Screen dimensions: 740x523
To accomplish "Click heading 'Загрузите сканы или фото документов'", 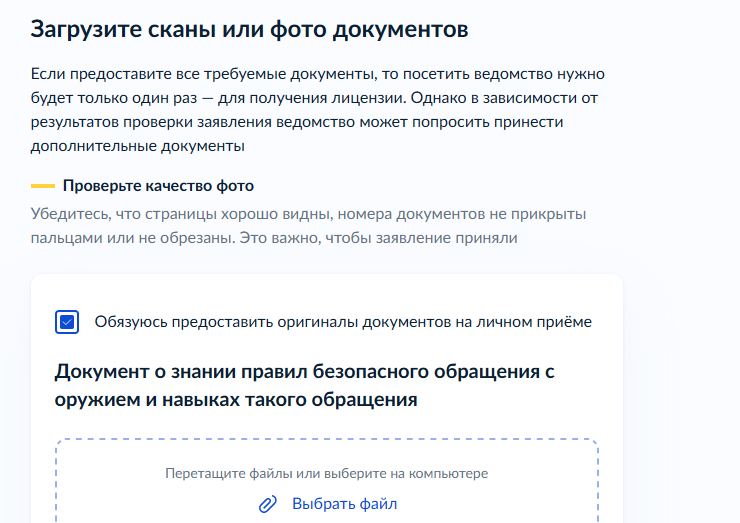I will [249, 29].
